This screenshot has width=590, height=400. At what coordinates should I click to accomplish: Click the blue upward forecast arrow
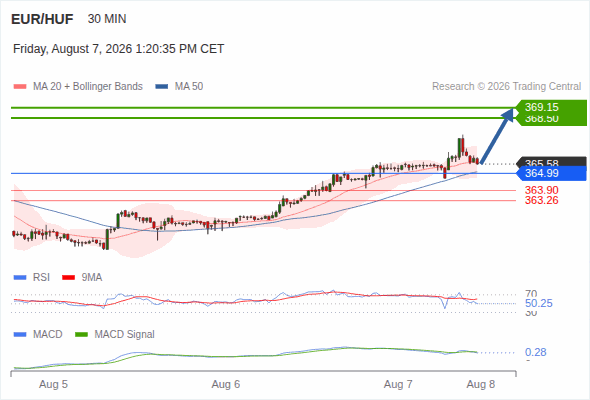(497, 136)
